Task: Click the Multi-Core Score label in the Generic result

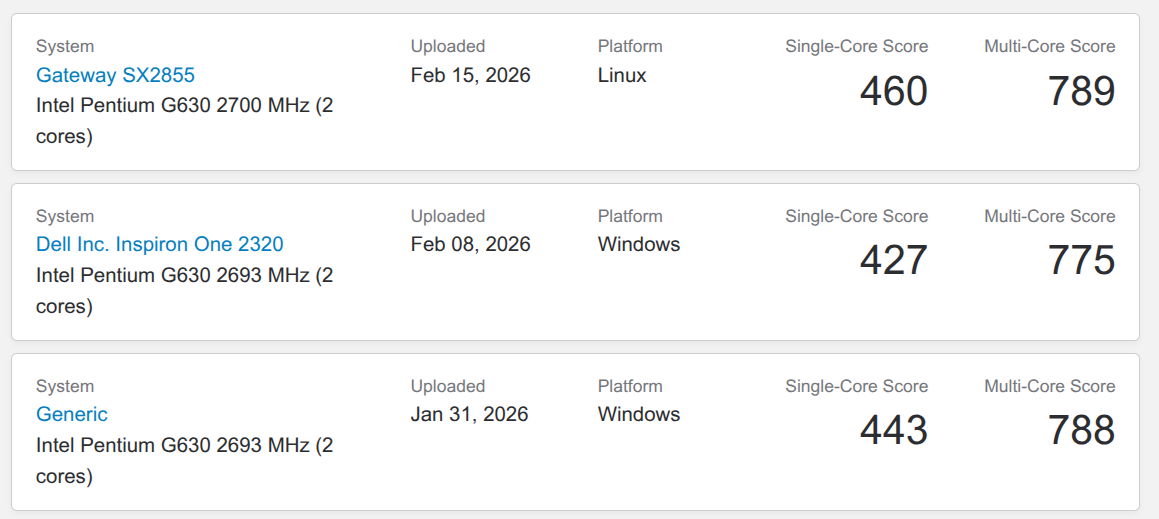Action: pyautogui.click(x=1049, y=386)
